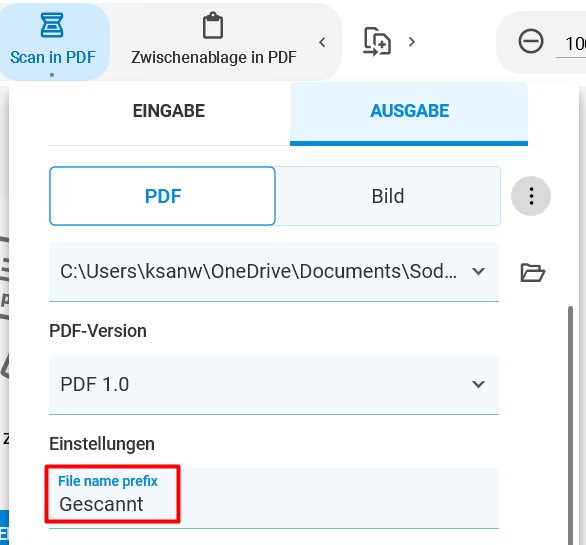Screen dimensions: 586x545
Task: Click the panel vertical scrollbar
Action: [570, 425]
